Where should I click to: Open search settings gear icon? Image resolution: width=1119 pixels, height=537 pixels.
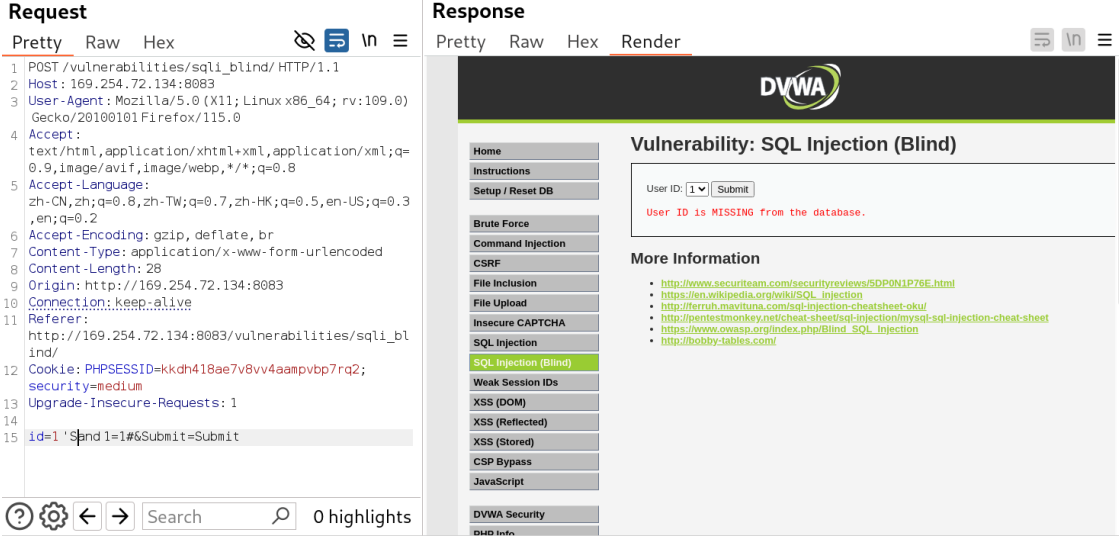(54, 516)
